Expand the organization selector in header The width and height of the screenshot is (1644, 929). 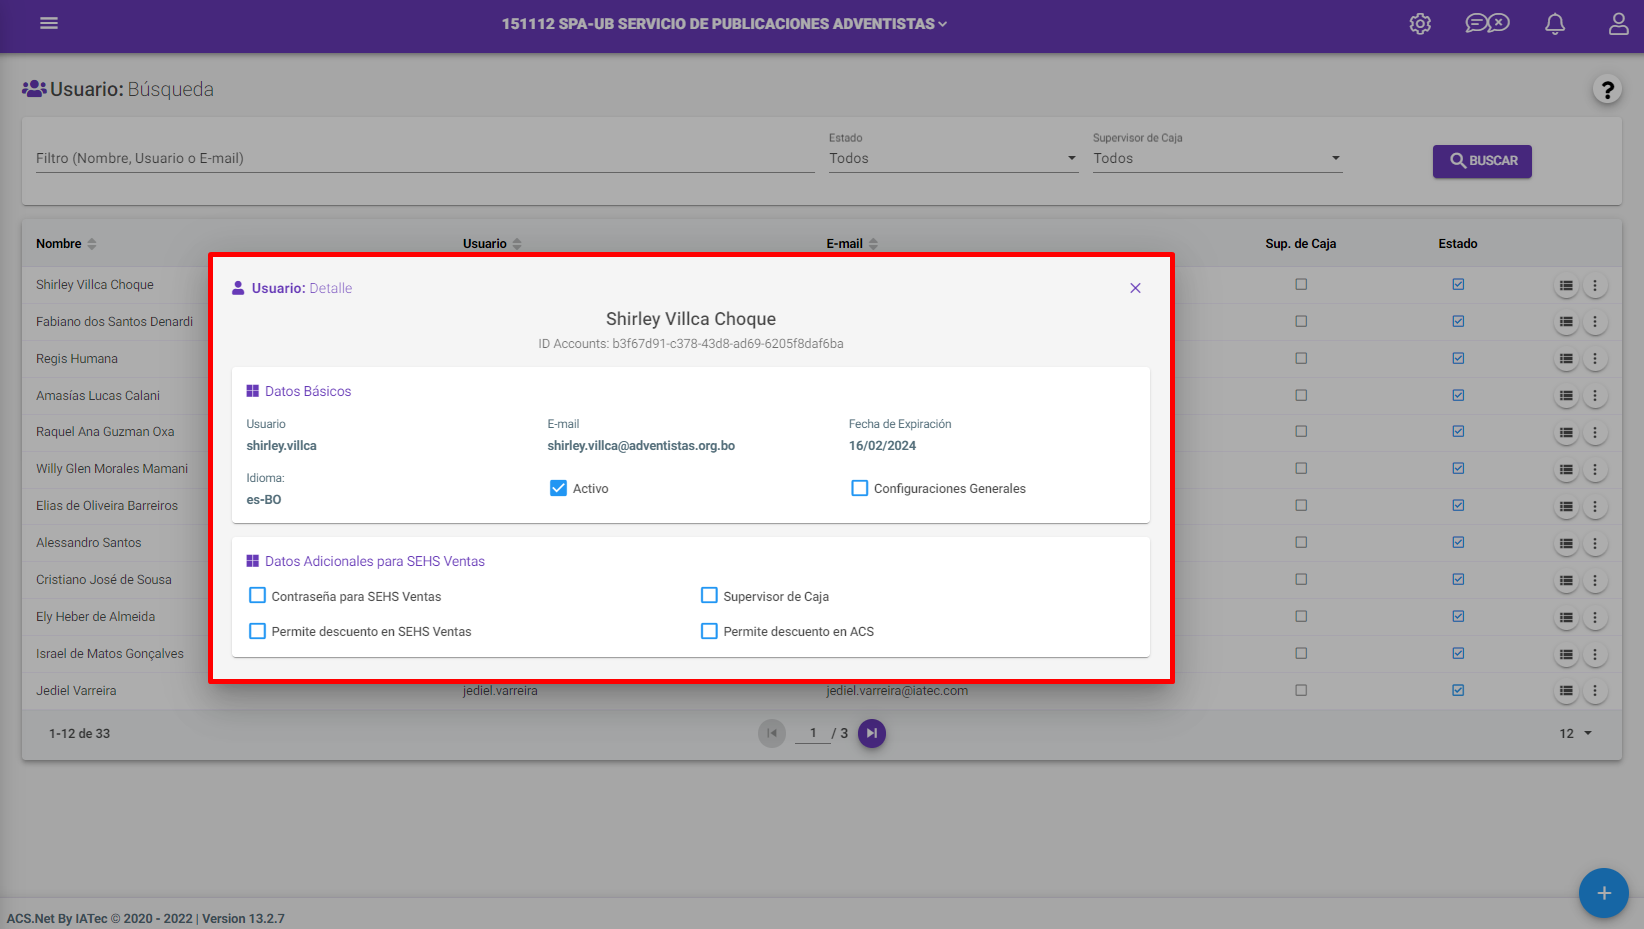(725, 24)
